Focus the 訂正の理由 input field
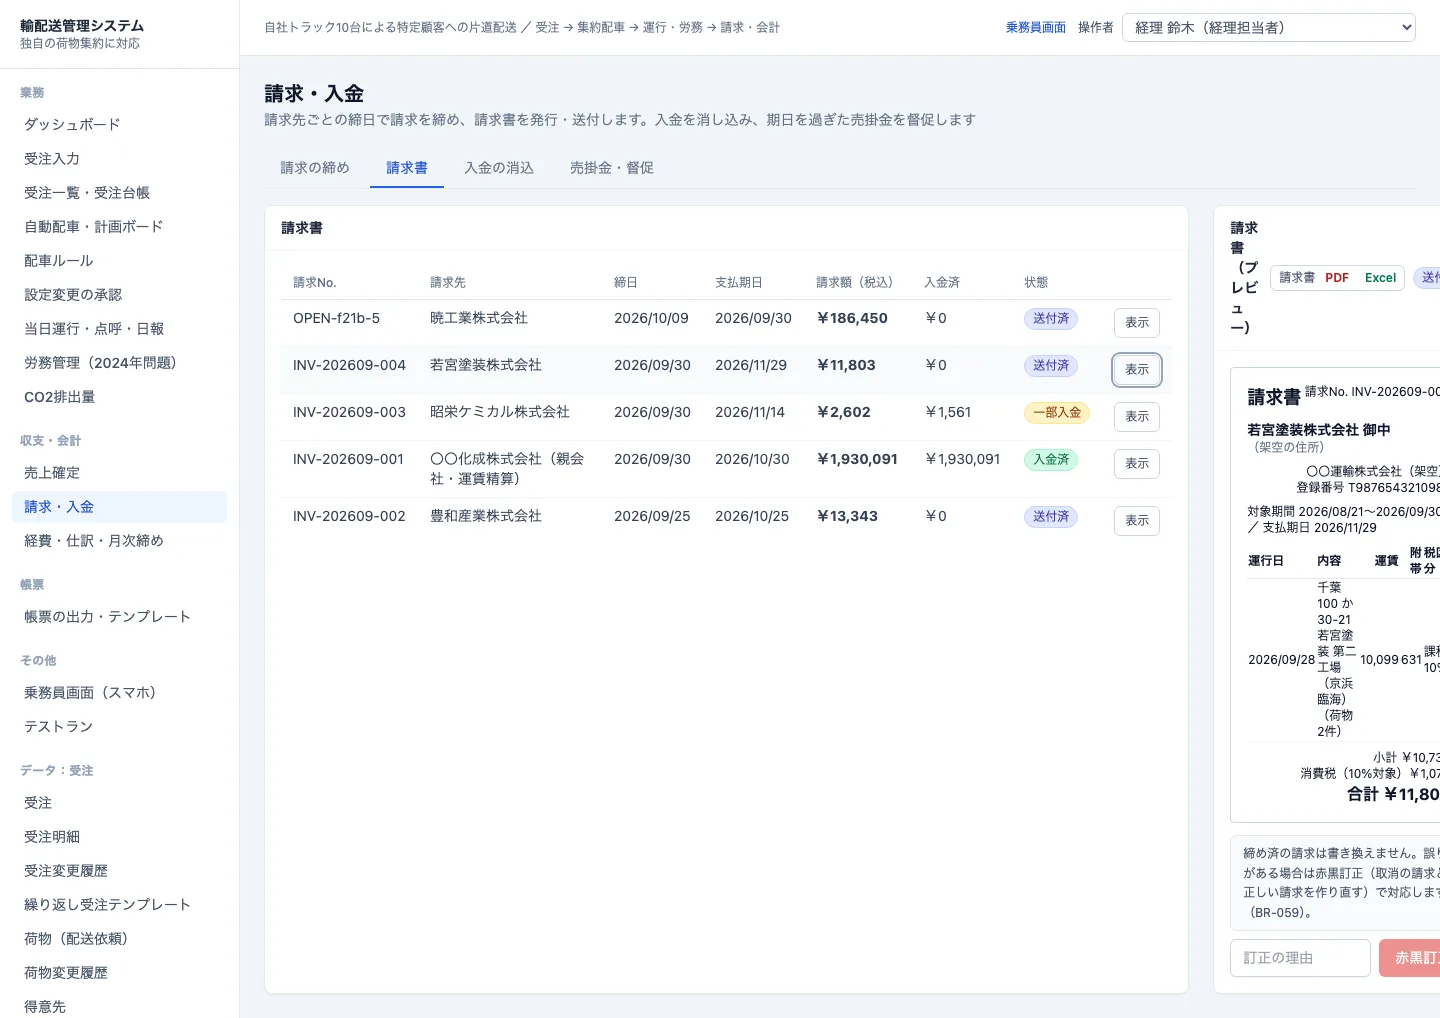The width and height of the screenshot is (1440, 1018). pyautogui.click(x=1300, y=958)
